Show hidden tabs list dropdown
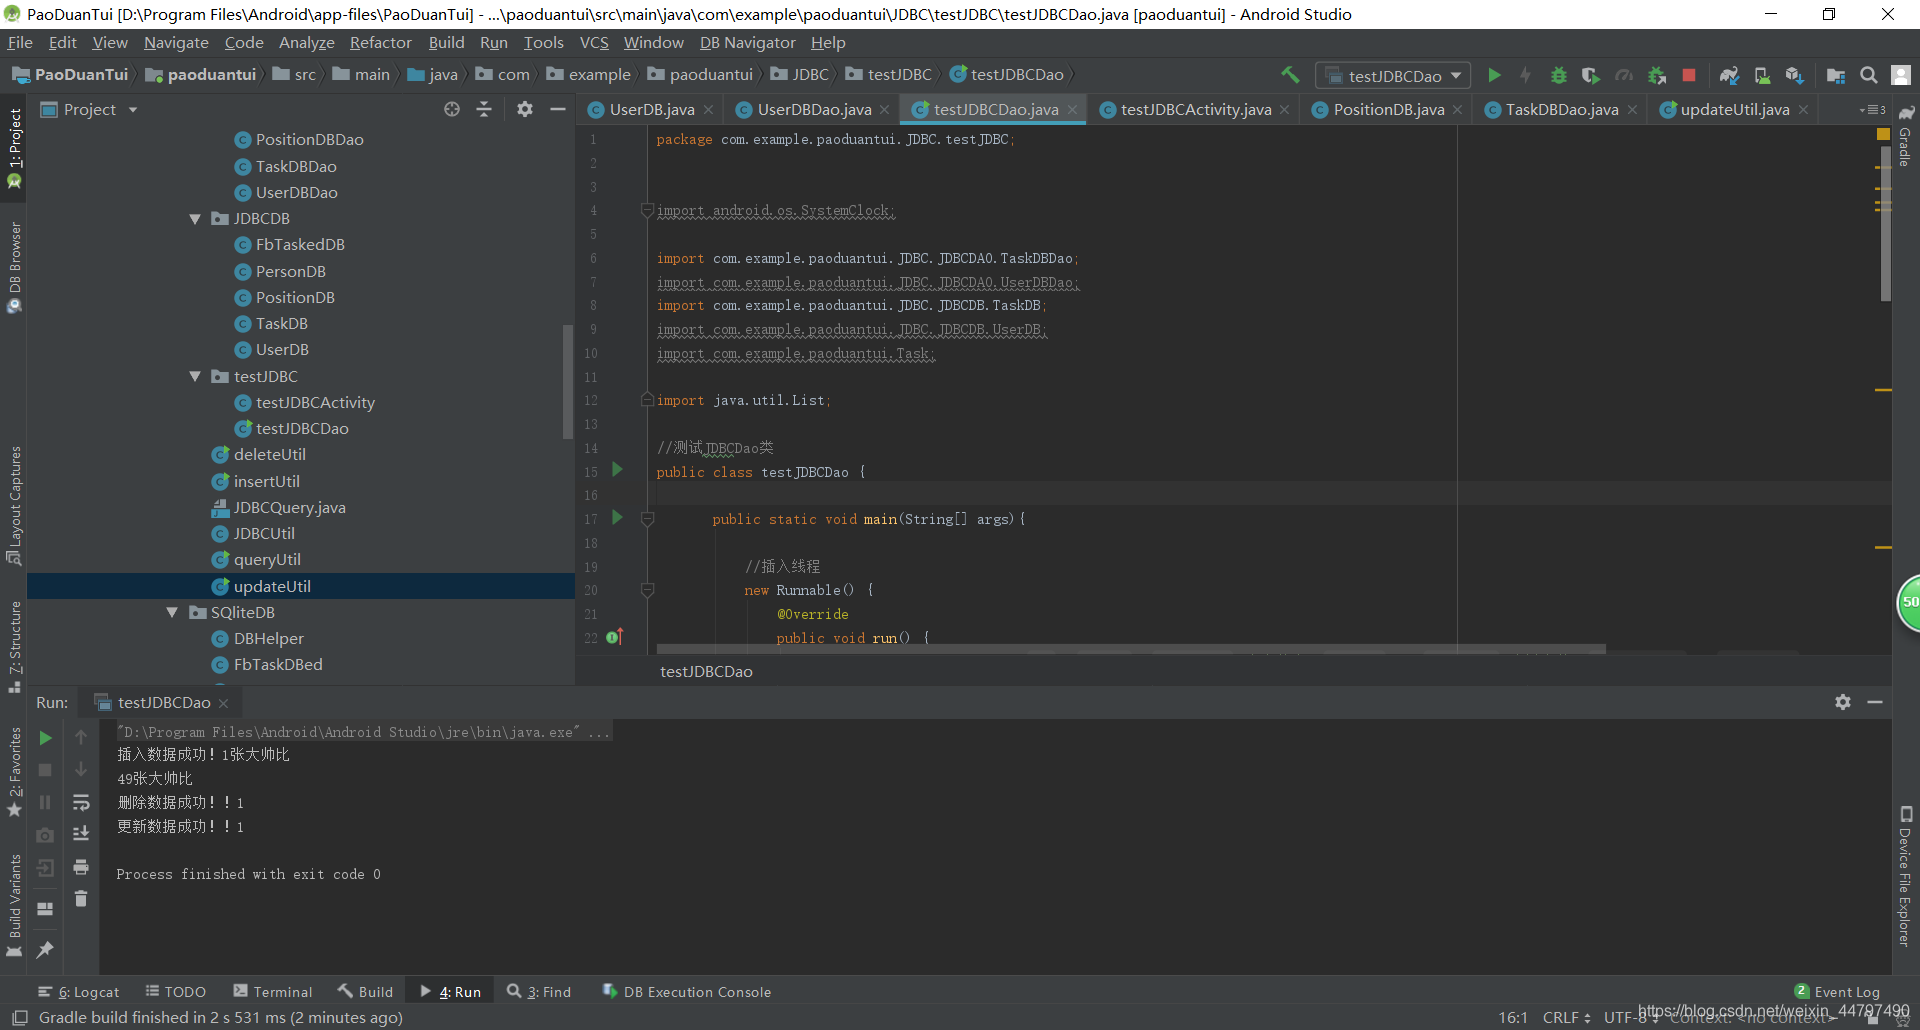The image size is (1920, 1030). click(1872, 110)
